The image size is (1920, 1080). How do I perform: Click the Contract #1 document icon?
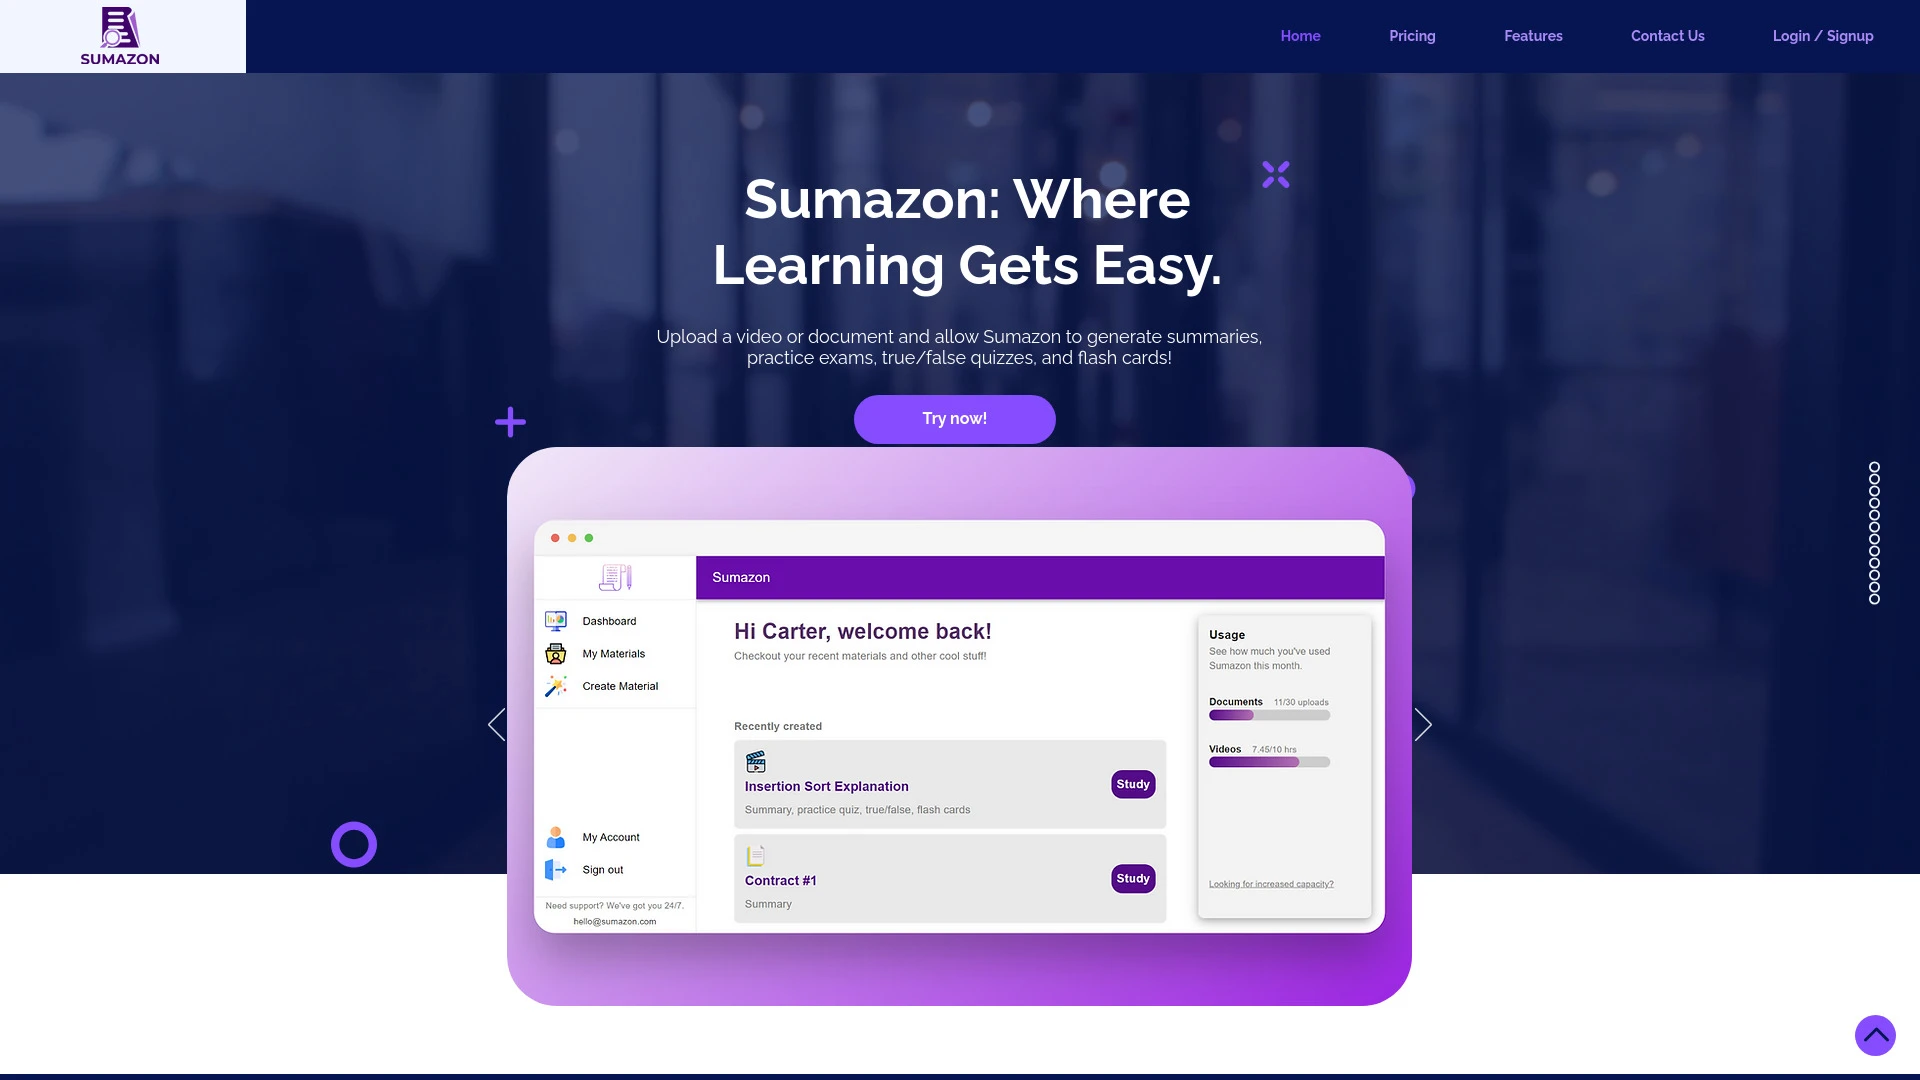click(x=757, y=855)
